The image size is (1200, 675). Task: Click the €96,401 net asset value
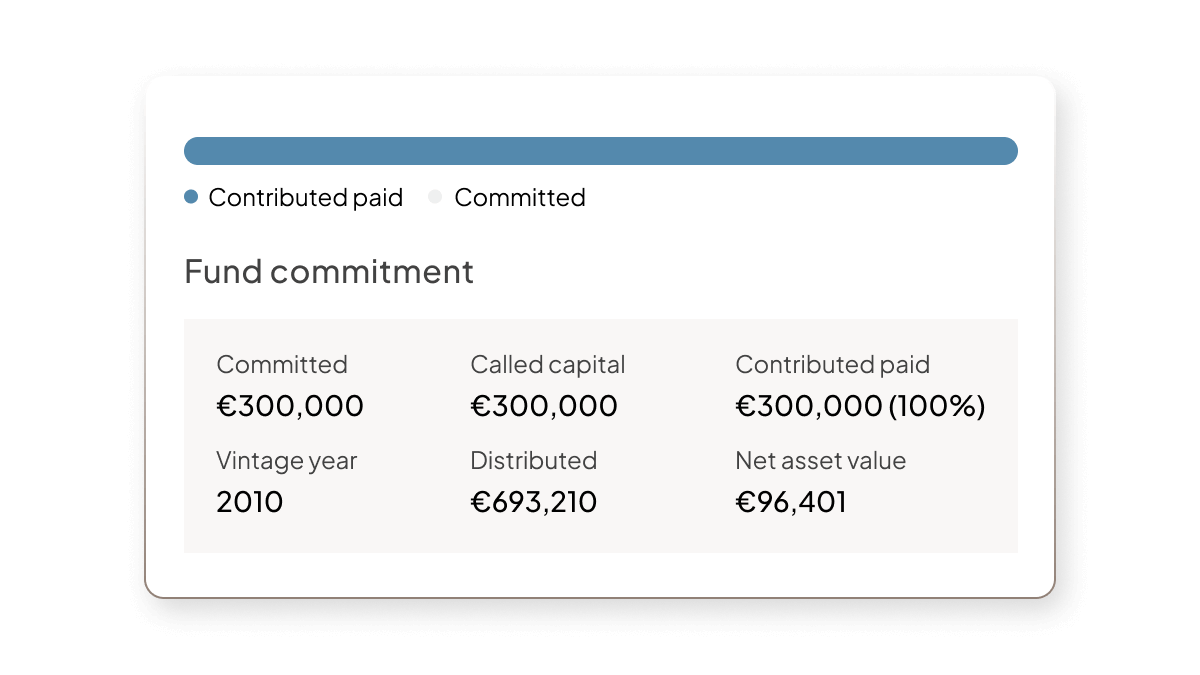791,501
